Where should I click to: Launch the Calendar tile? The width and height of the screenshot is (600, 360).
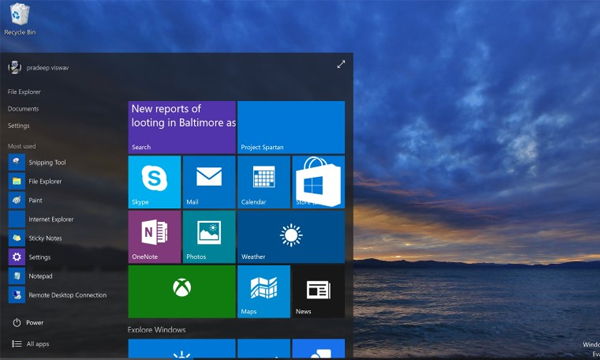pyautogui.click(x=264, y=182)
